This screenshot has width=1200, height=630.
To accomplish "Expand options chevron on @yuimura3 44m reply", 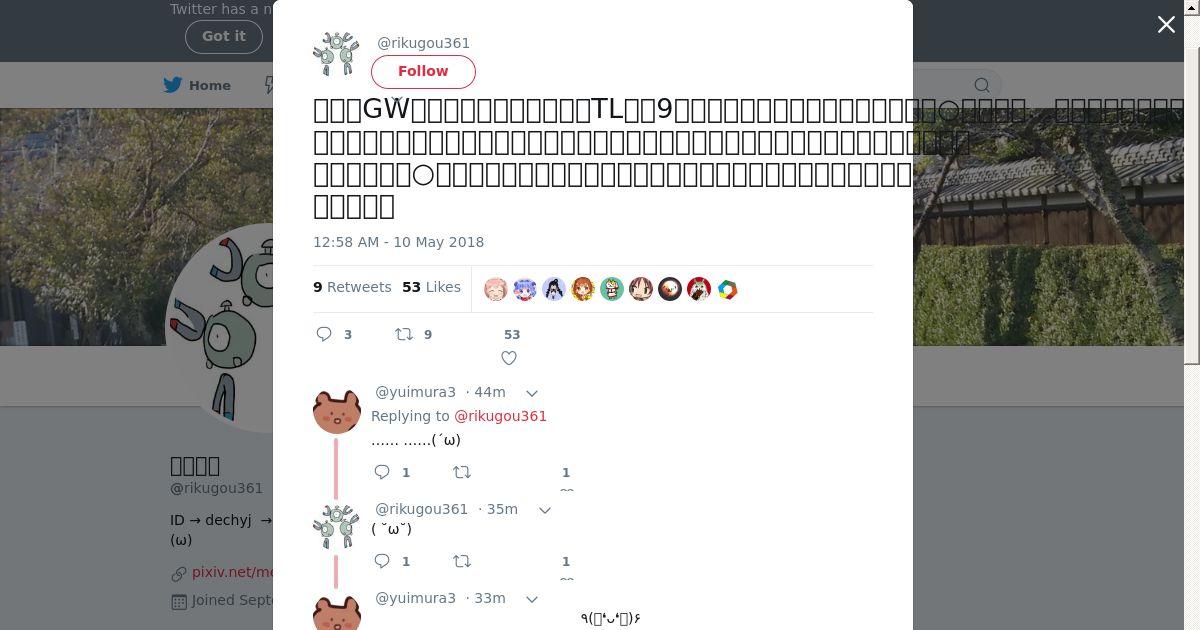I will coord(532,393).
